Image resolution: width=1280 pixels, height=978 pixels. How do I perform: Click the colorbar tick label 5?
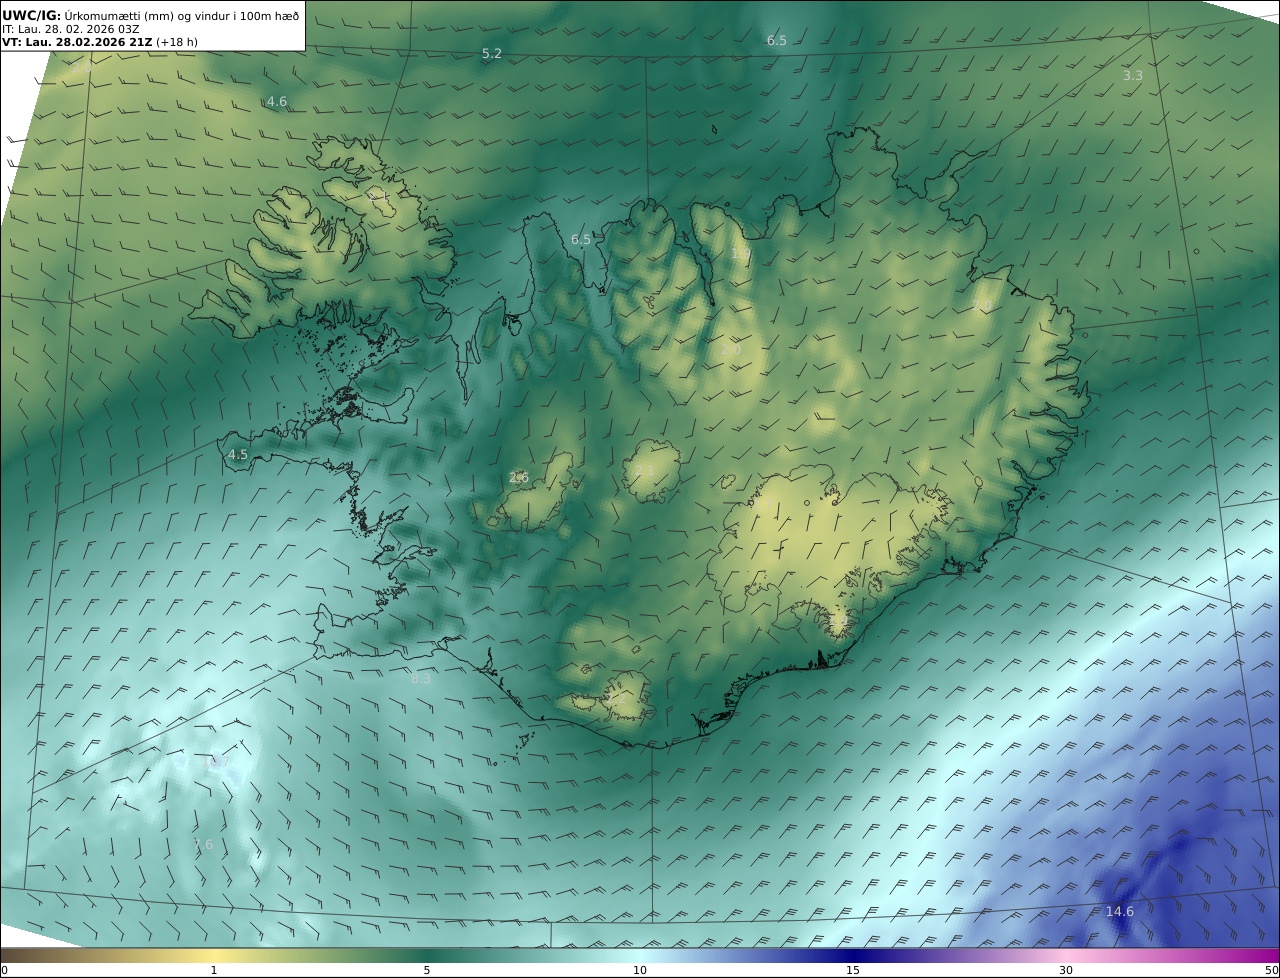click(427, 970)
